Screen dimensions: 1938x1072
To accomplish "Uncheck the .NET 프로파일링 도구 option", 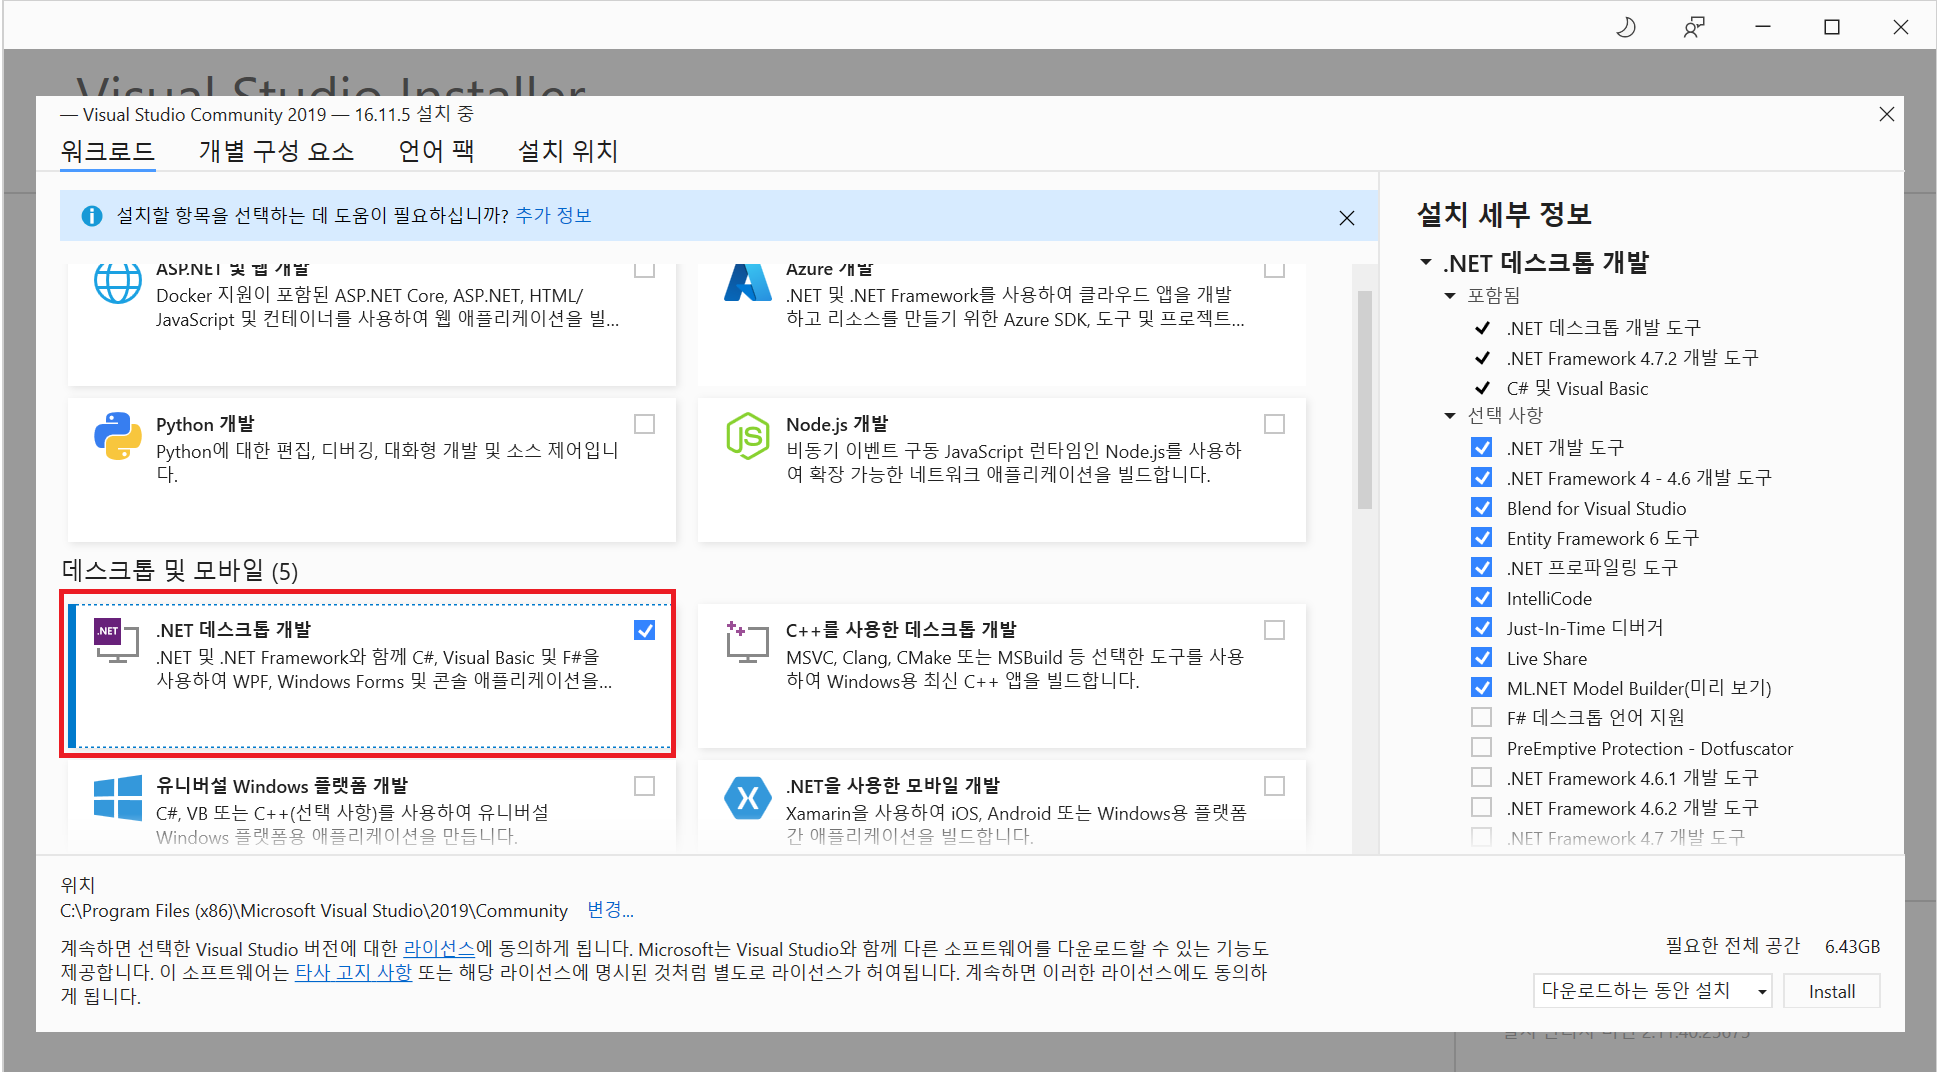I will click(1482, 567).
